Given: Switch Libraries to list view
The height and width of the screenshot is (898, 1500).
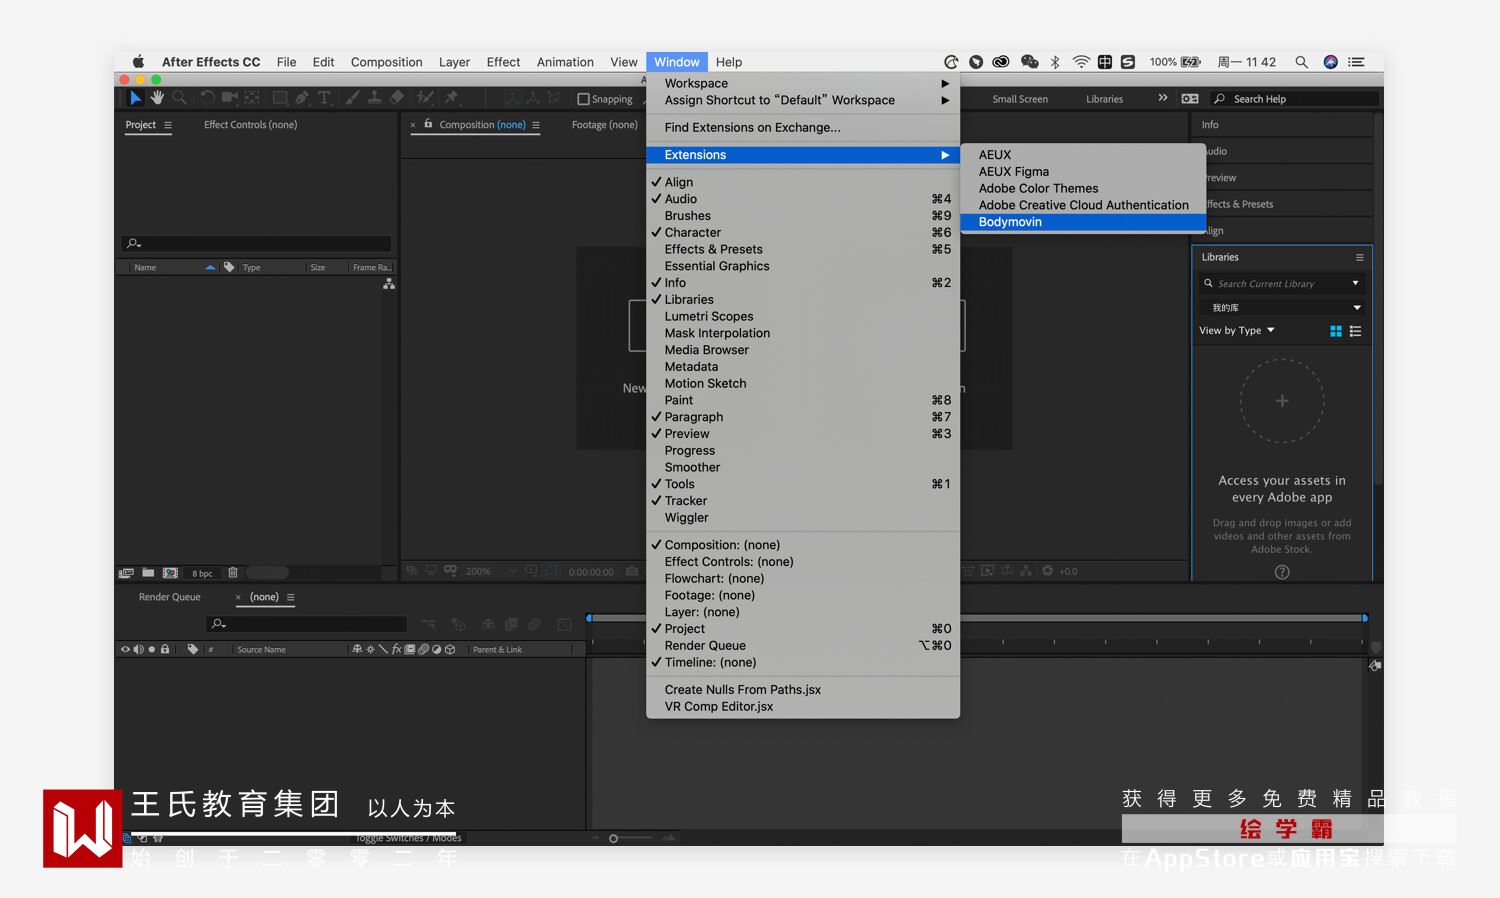Looking at the screenshot, I should point(1356,331).
